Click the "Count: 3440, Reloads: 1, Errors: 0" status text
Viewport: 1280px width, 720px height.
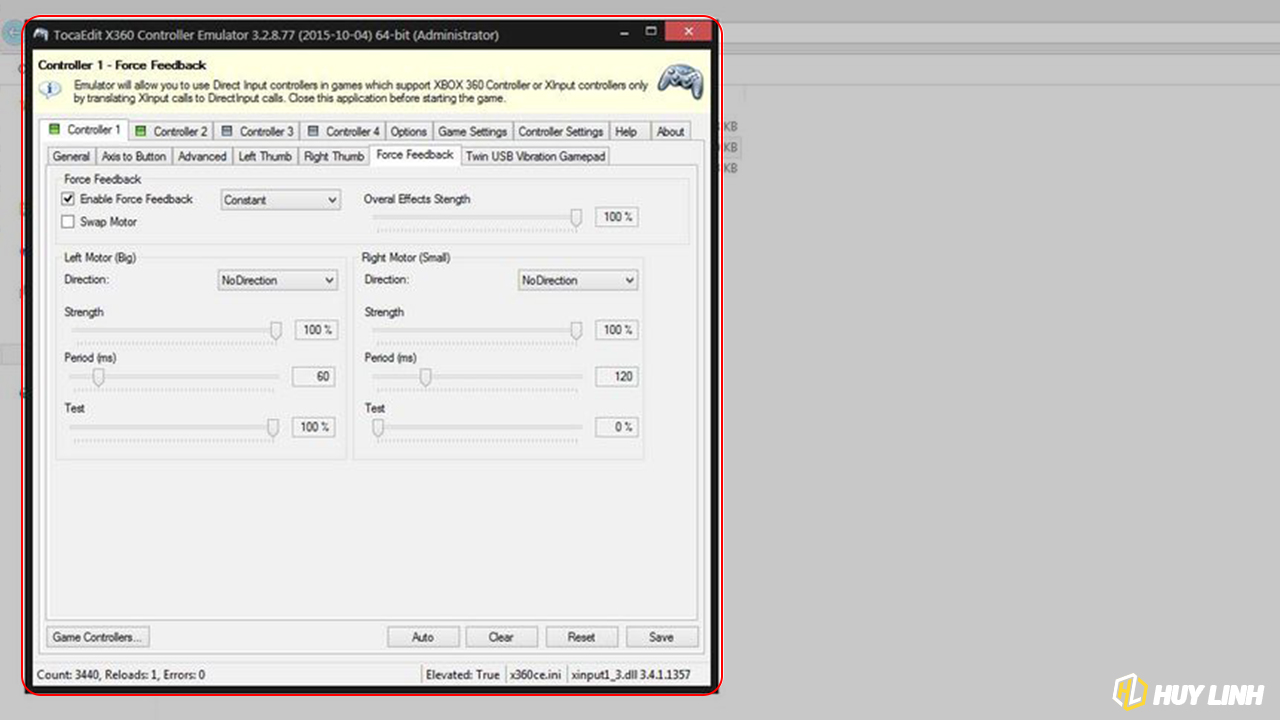[121, 675]
